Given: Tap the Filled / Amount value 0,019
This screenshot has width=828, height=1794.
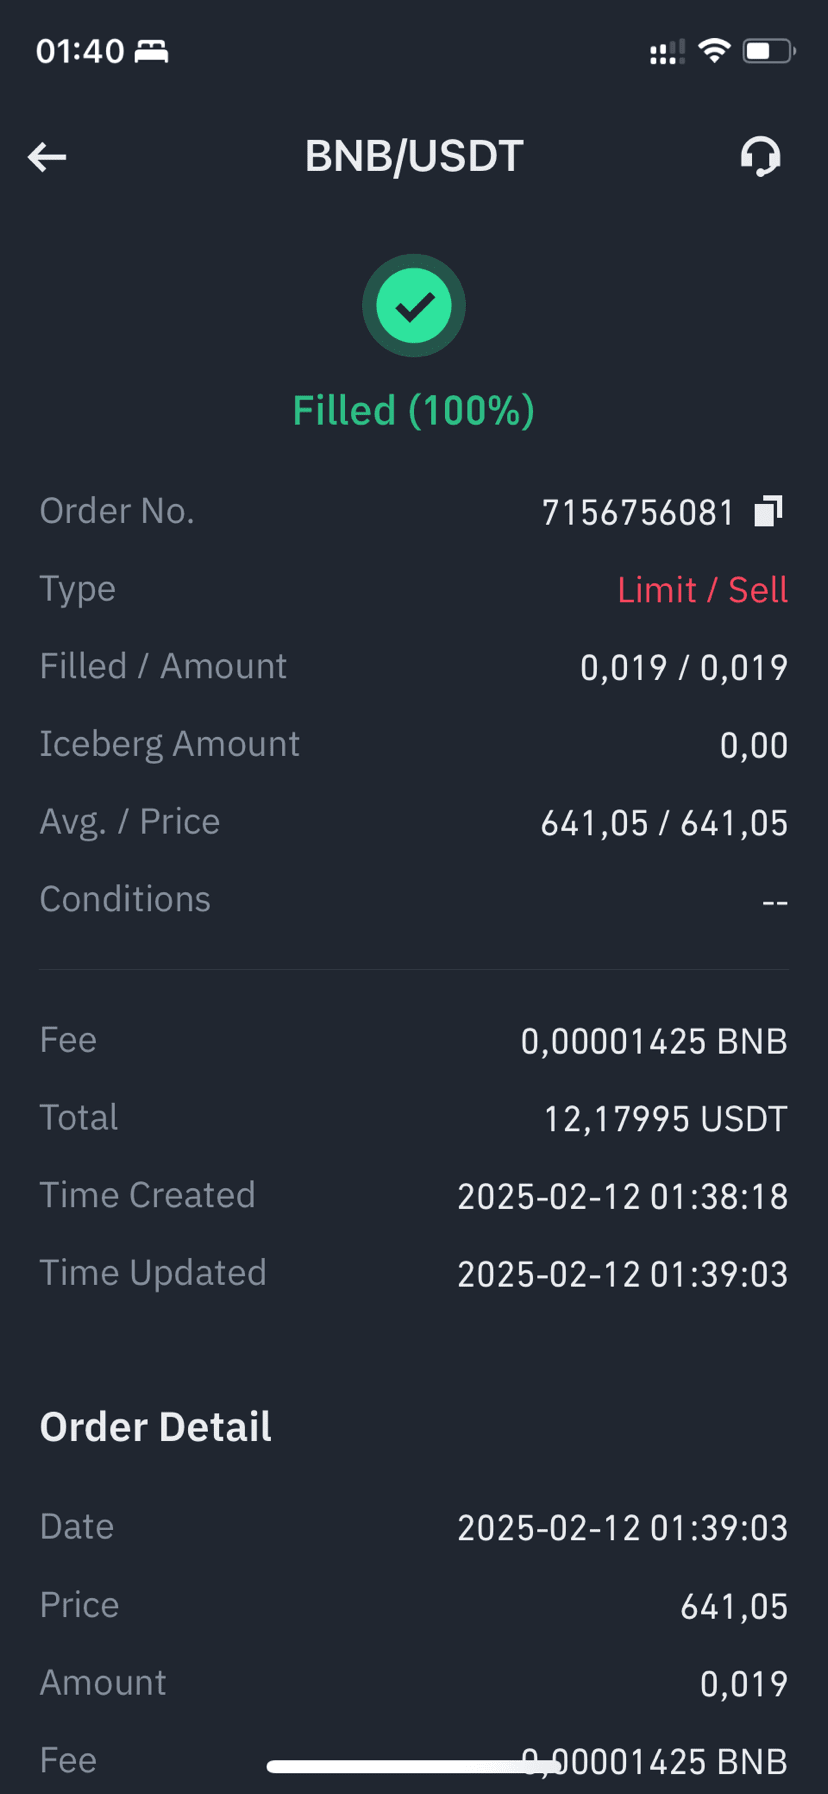Looking at the screenshot, I should (684, 667).
